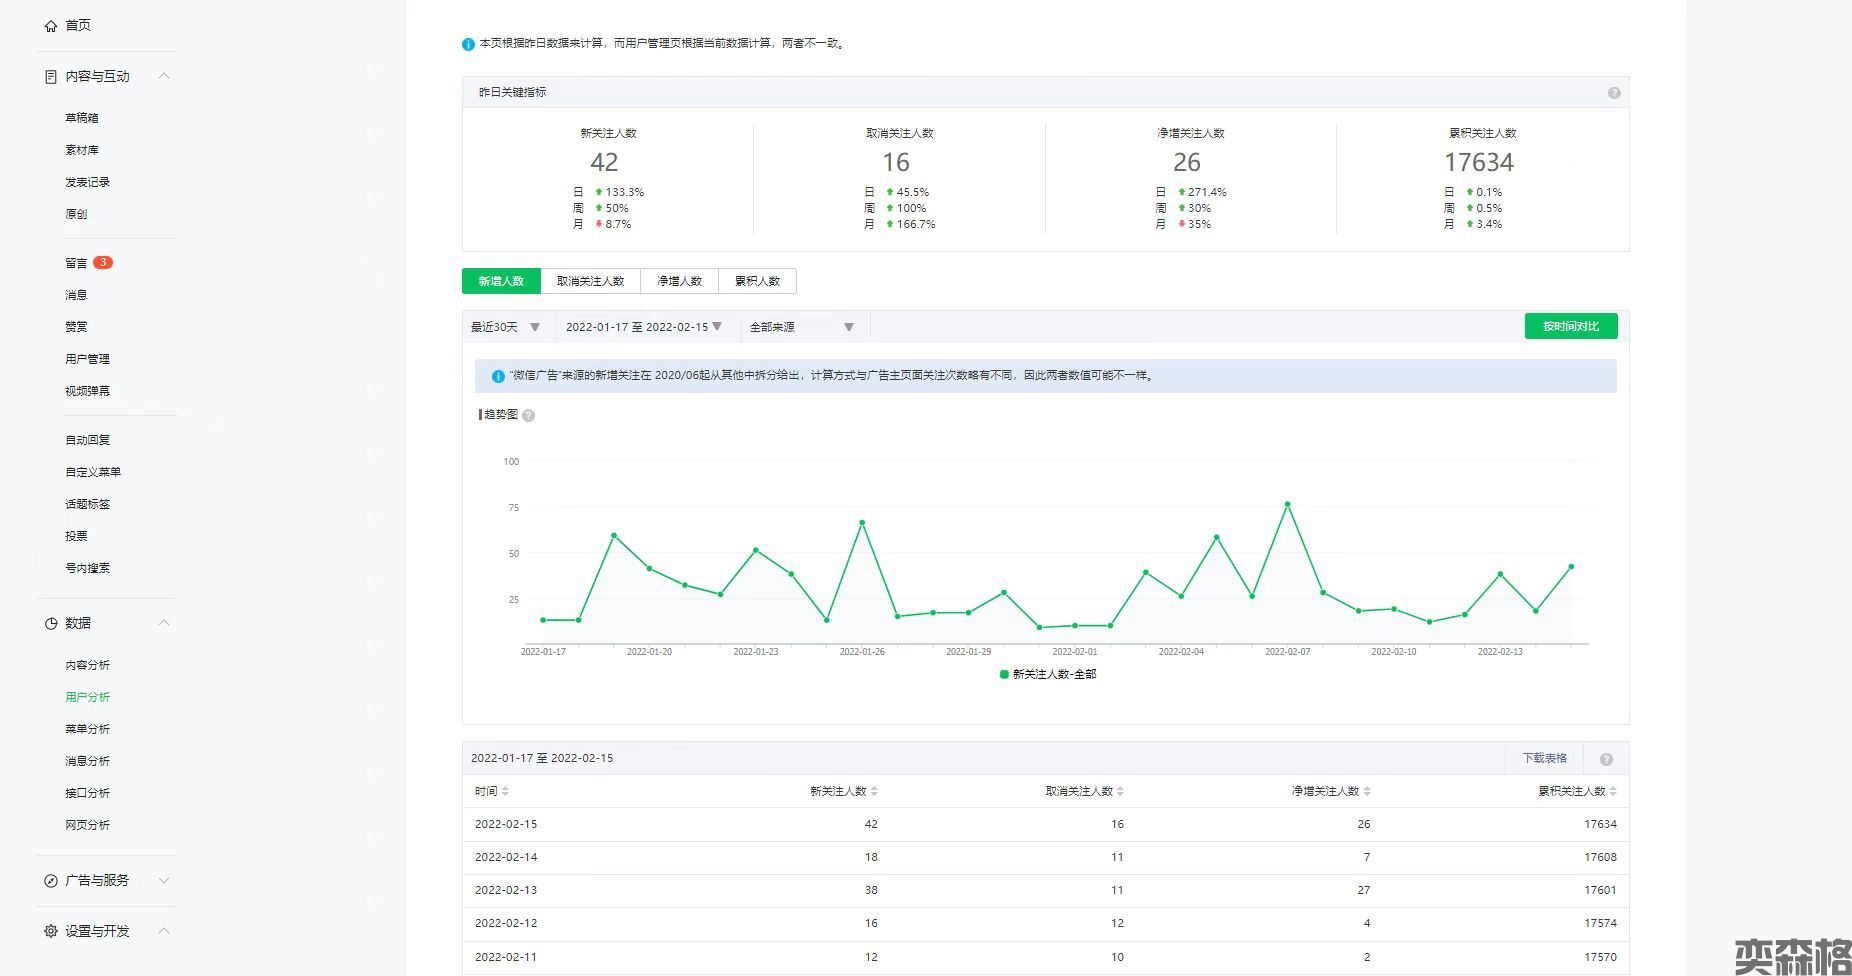
Task: Click the 设置与开发 gear icon
Action: pyautogui.click(x=51, y=931)
